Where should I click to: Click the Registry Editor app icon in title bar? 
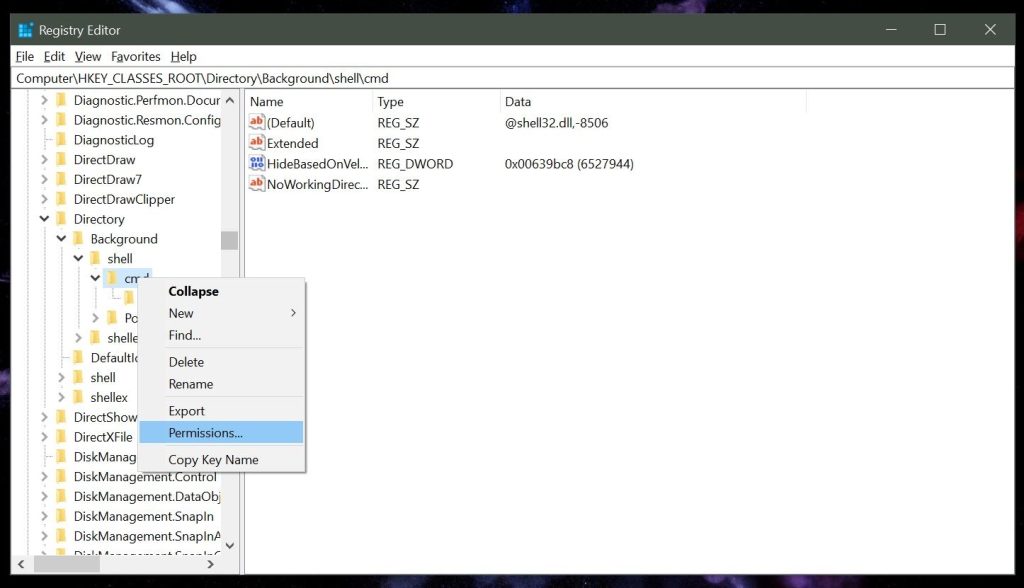[25, 30]
